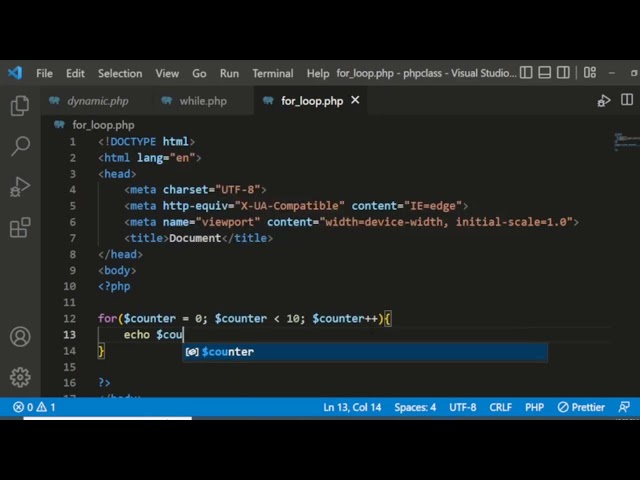Image resolution: width=640 pixels, height=480 pixels.
Task: Toggle secondary side bar layout icon
Action: (563, 73)
